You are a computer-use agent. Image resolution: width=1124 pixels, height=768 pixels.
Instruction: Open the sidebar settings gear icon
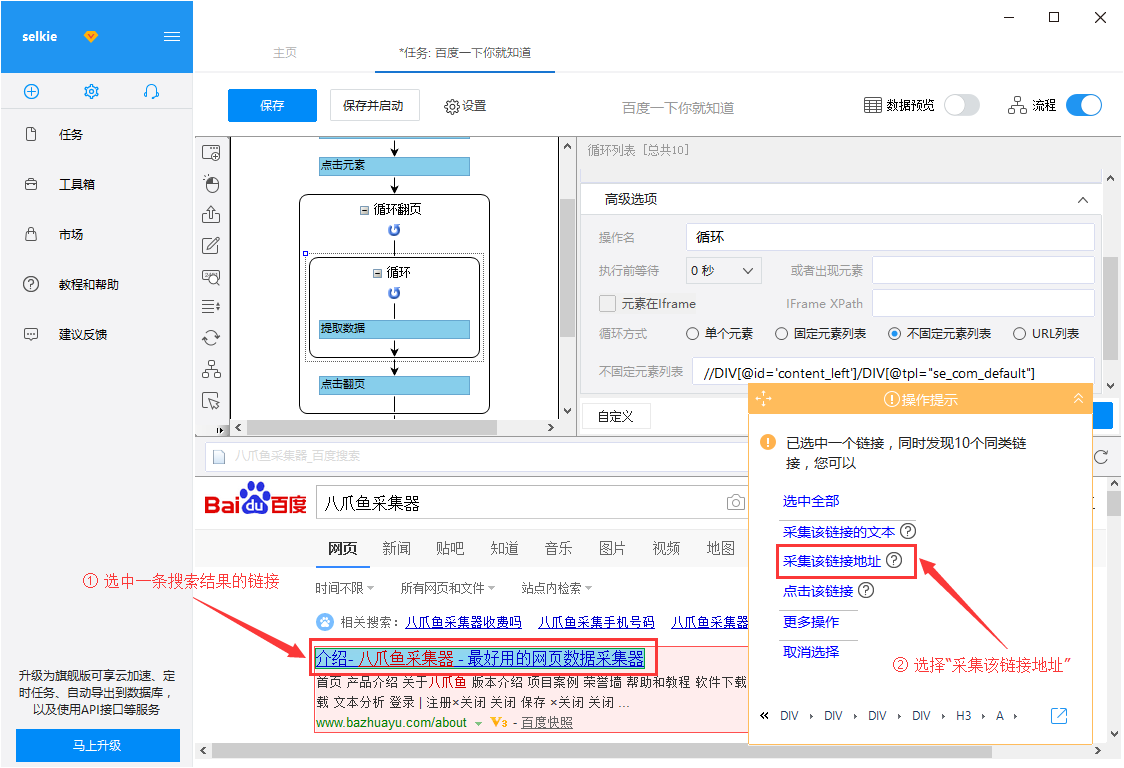[91, 92]
